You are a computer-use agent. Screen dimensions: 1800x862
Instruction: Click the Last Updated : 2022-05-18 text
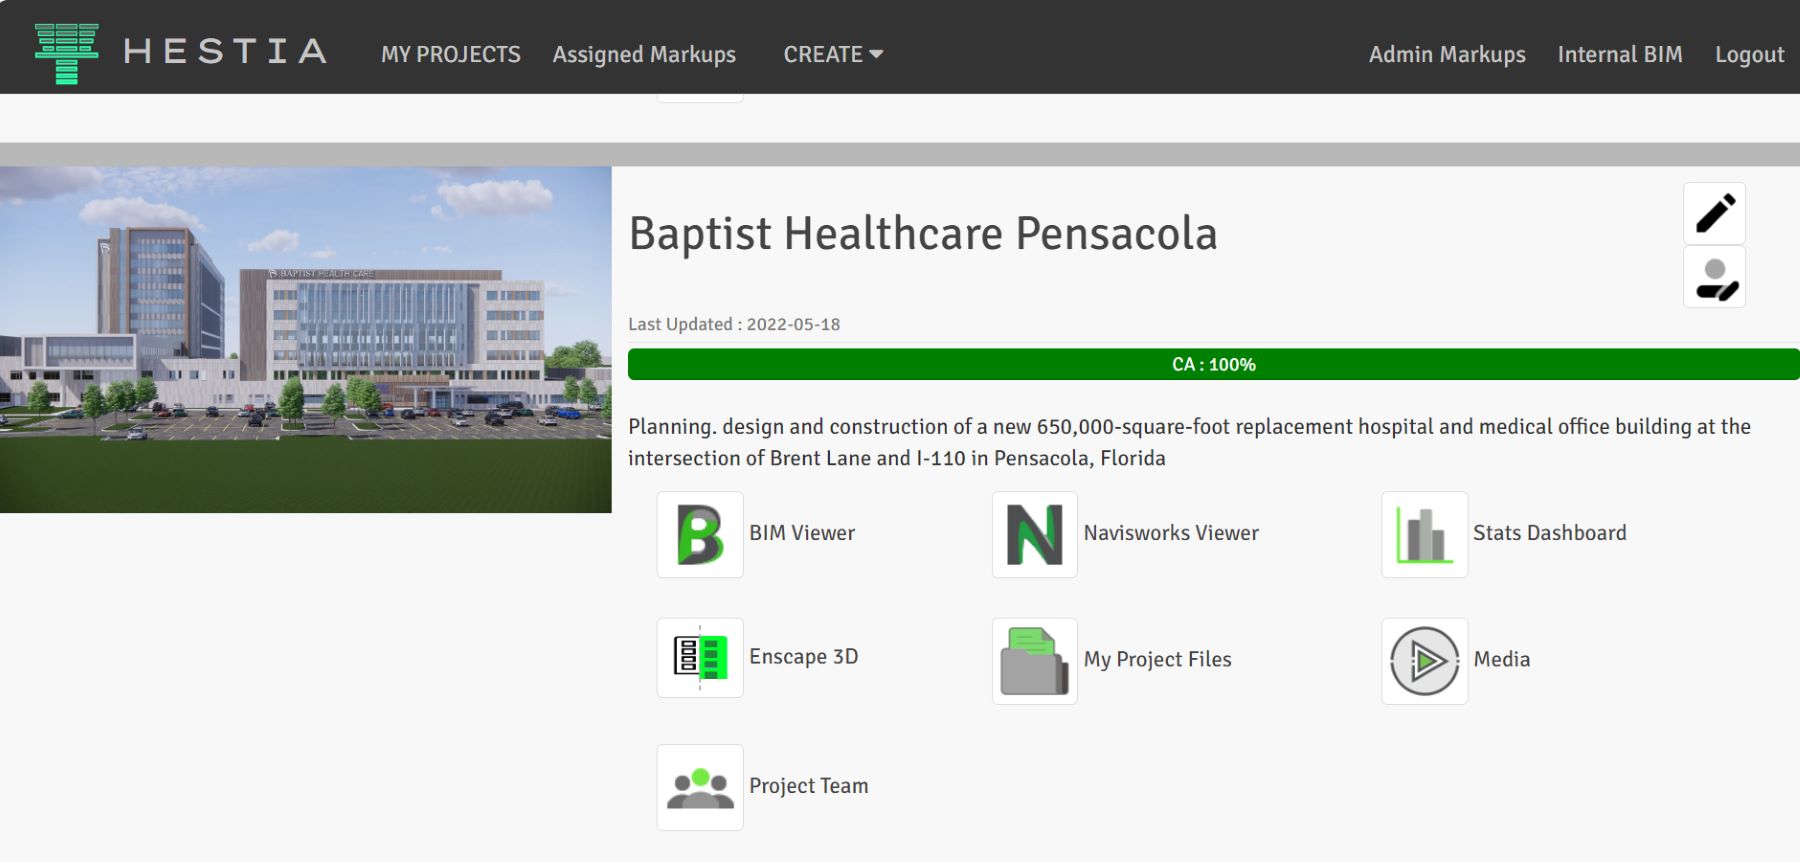point(734,324)
